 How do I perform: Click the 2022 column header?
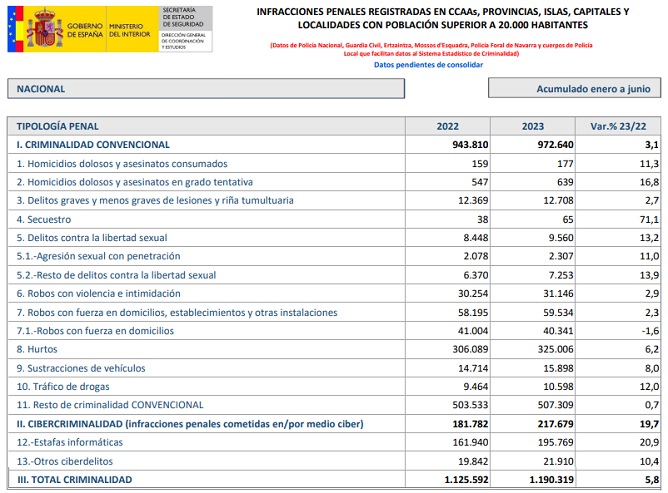pos(449,126)
